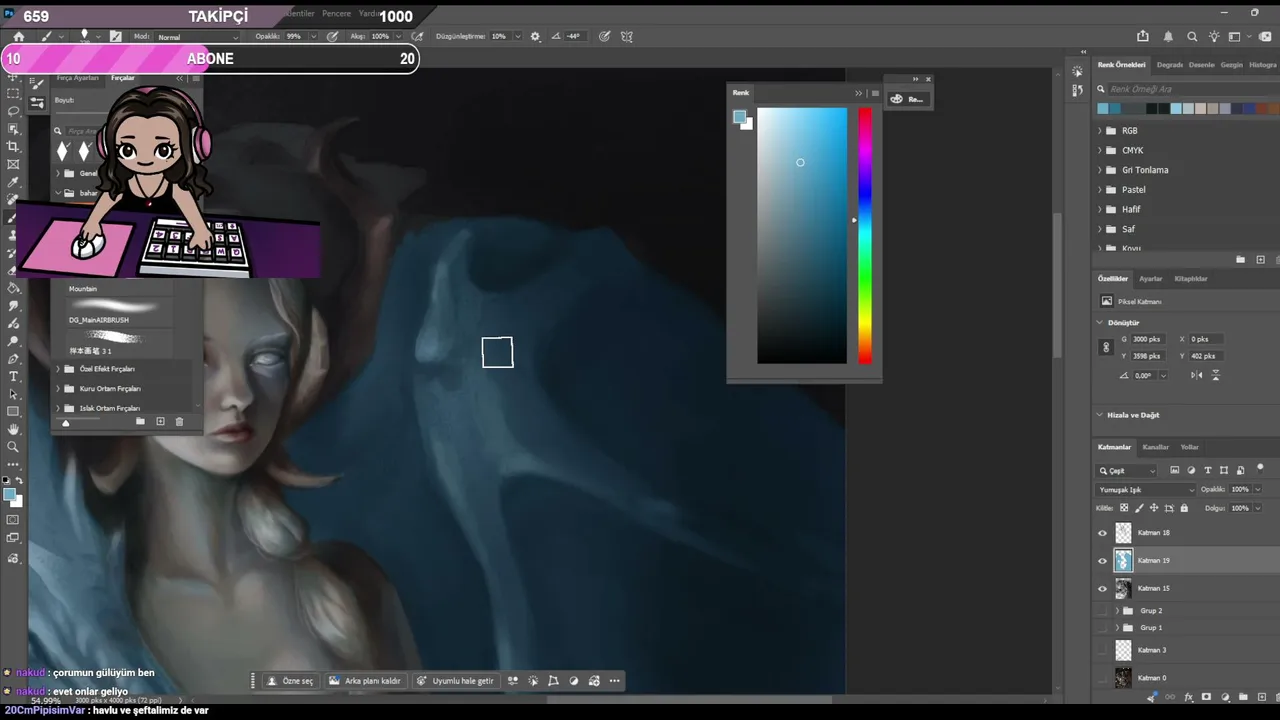Screen dimensions: 1280x720
Task: Open the Ayarlar tab
Action: click(x=1151, y=279)
